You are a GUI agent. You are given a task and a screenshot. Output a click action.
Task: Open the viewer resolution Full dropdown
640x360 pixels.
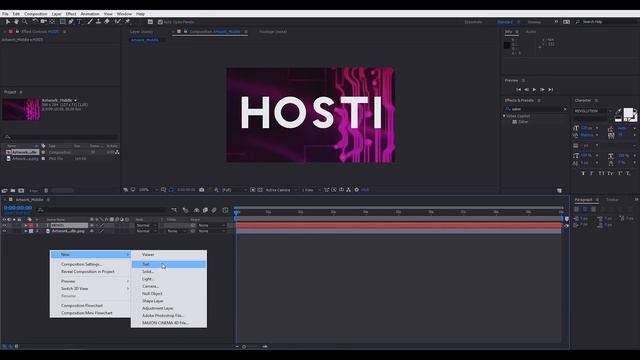pos(234,190)
